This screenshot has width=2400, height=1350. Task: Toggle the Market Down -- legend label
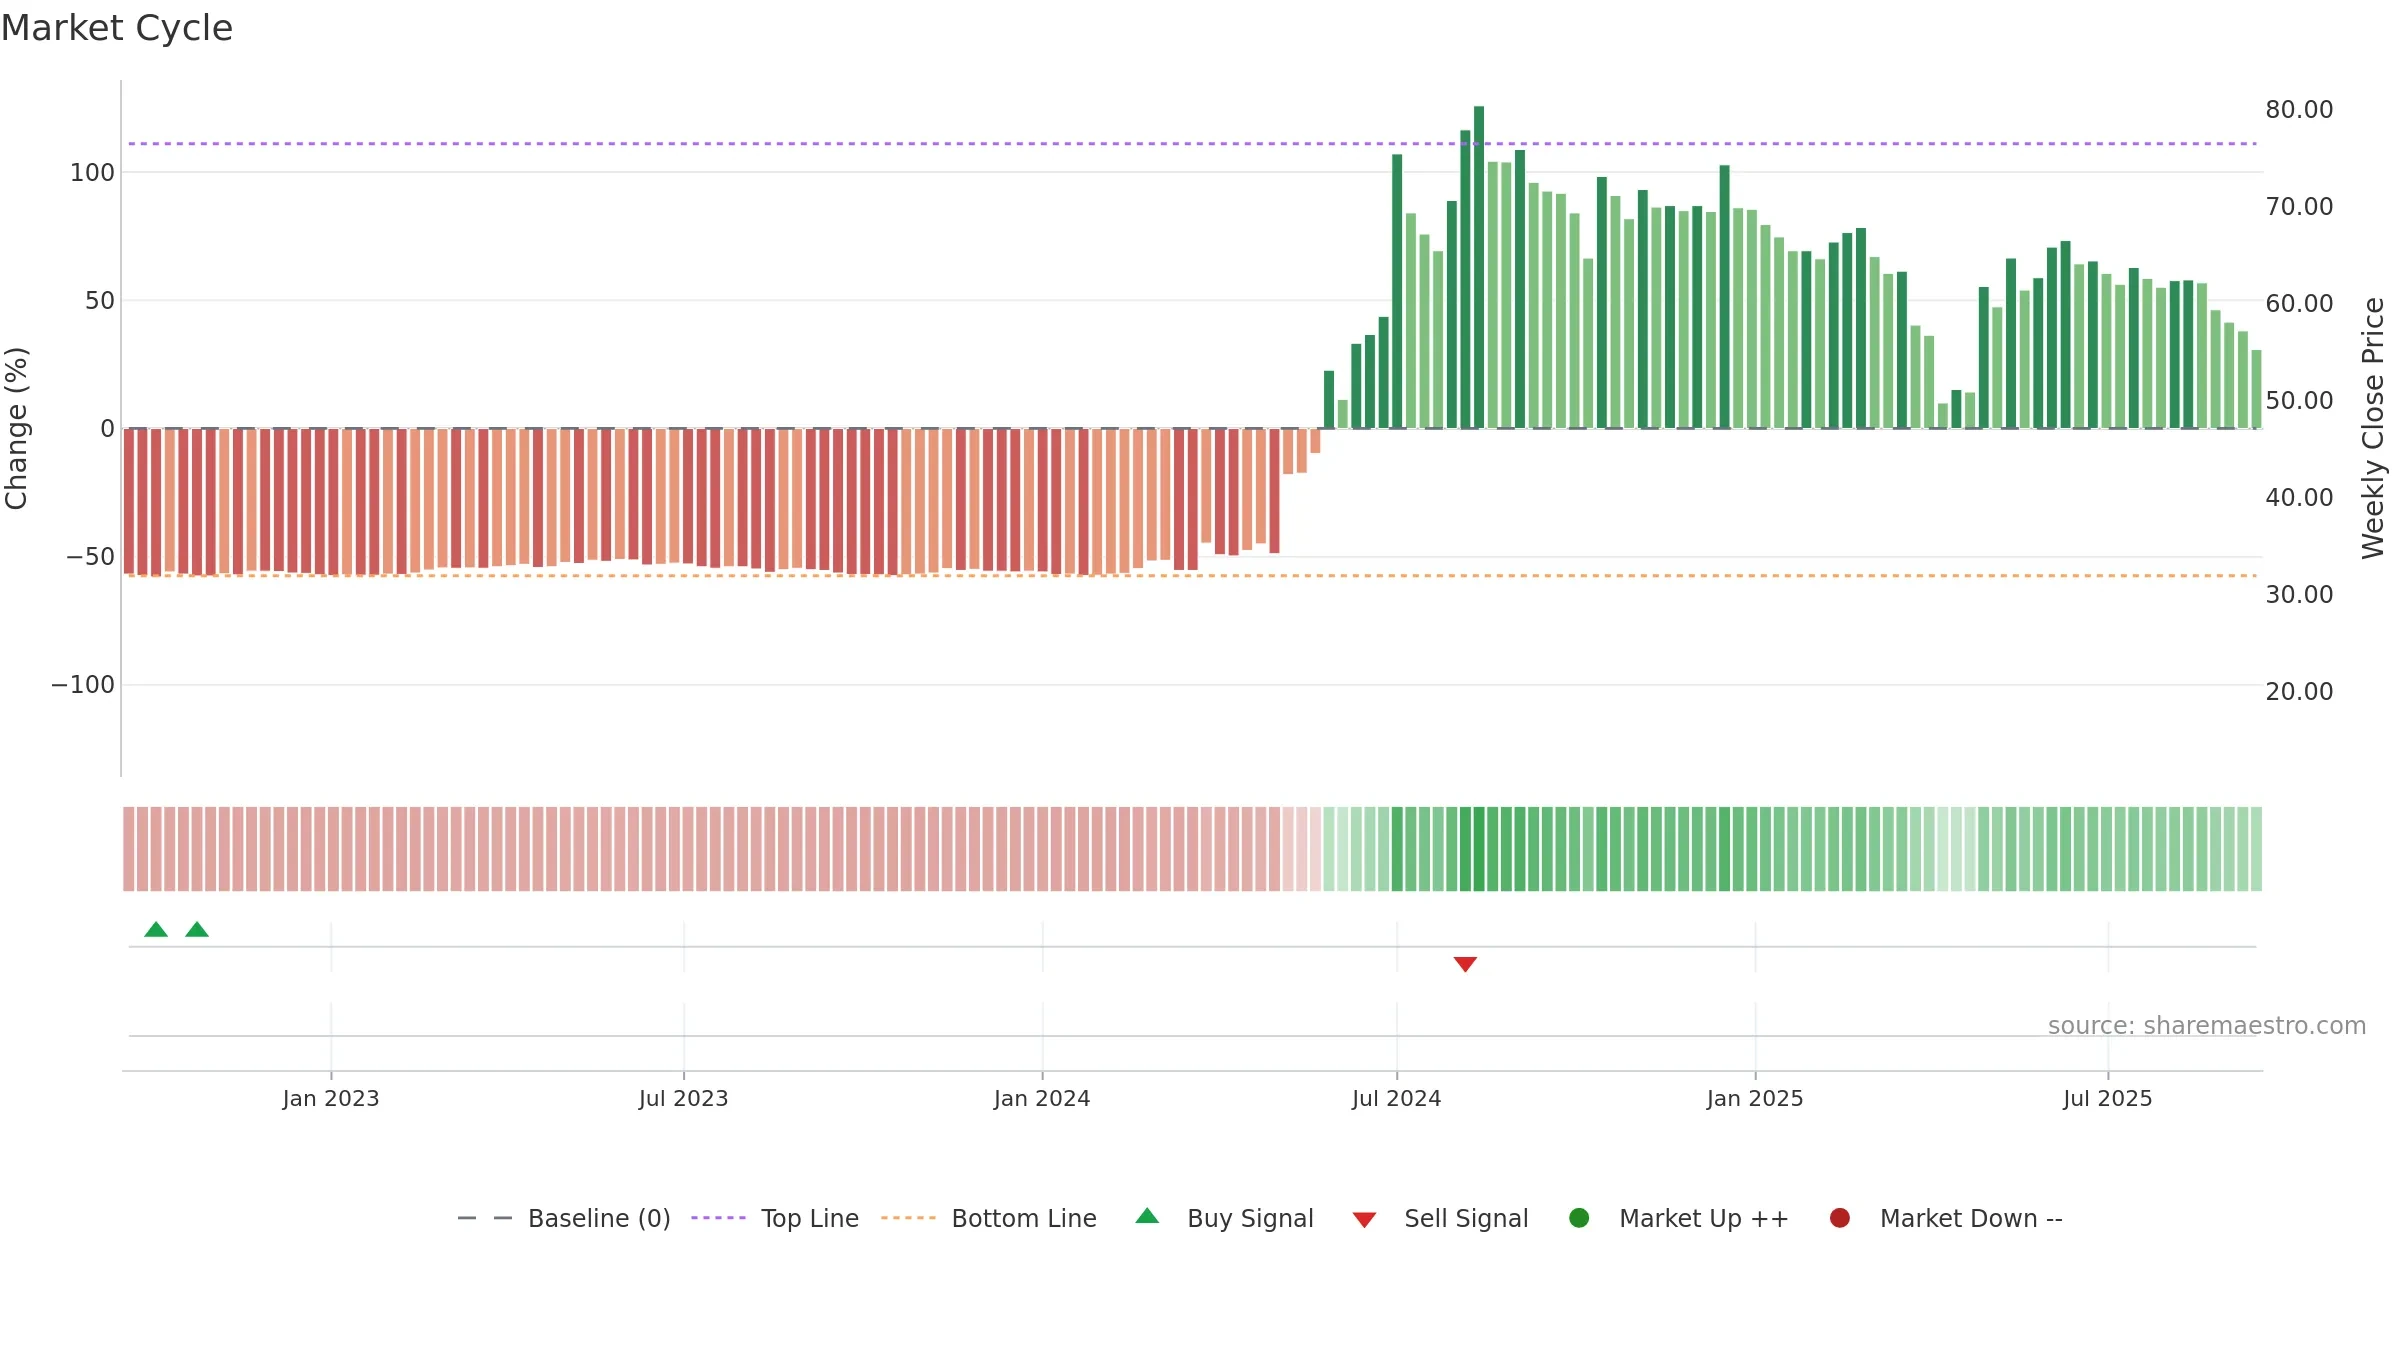click(1971, 1219)
